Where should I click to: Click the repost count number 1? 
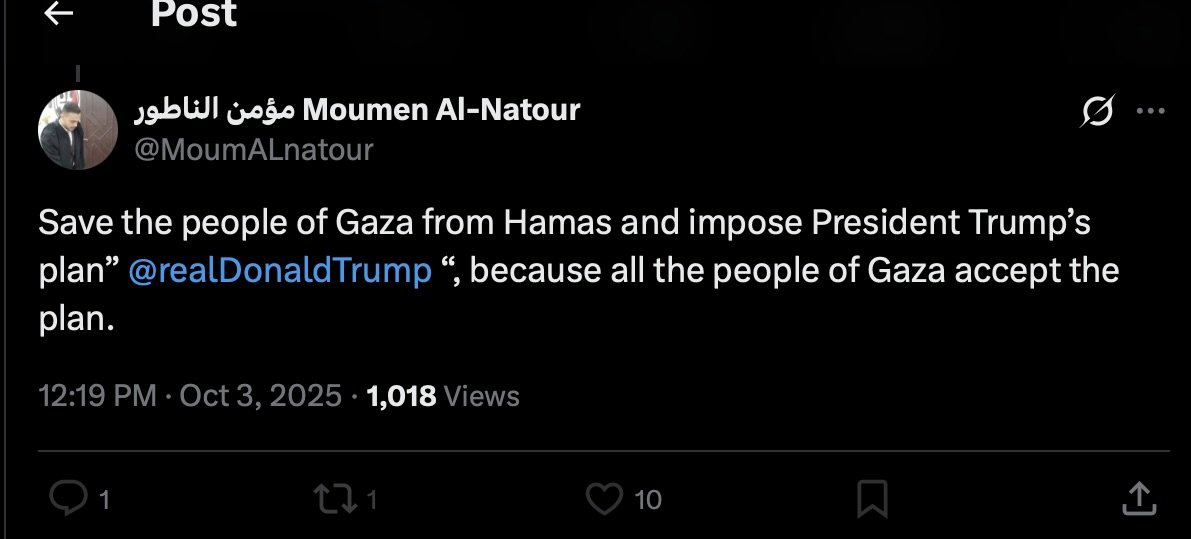(x=371, y=500)
